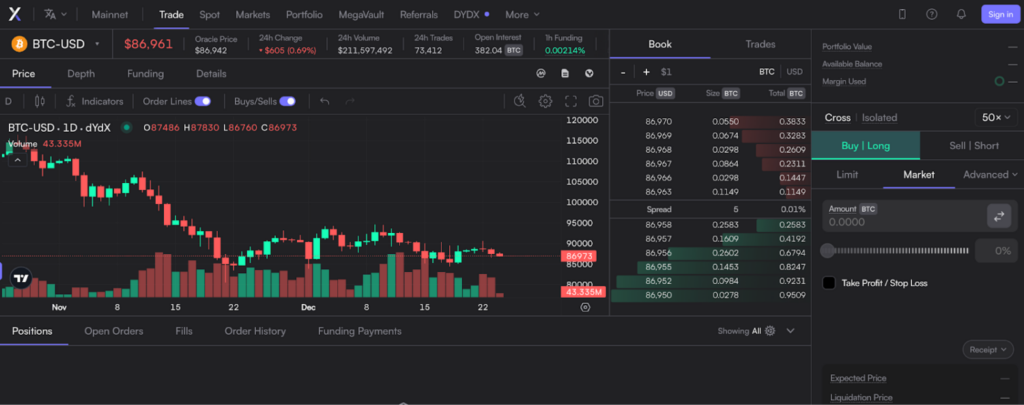1024x405 pixels.
Task: Click the Sign in button
Action: coord(1000,14)
